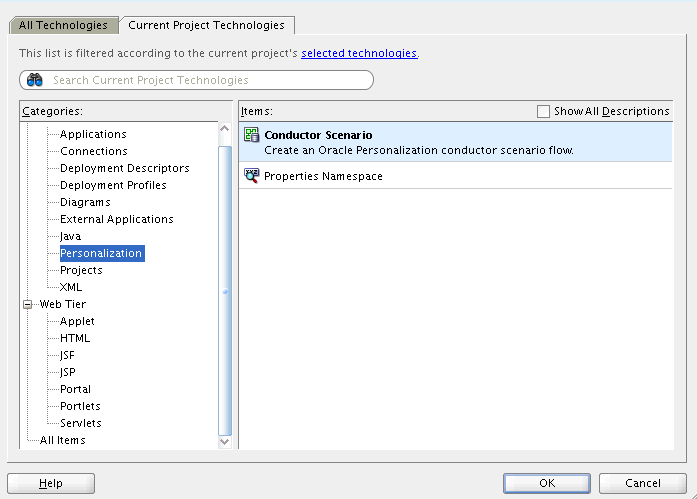Select the Deployment Profiles category
Screen dimensions: 697x499
[113, 185]
